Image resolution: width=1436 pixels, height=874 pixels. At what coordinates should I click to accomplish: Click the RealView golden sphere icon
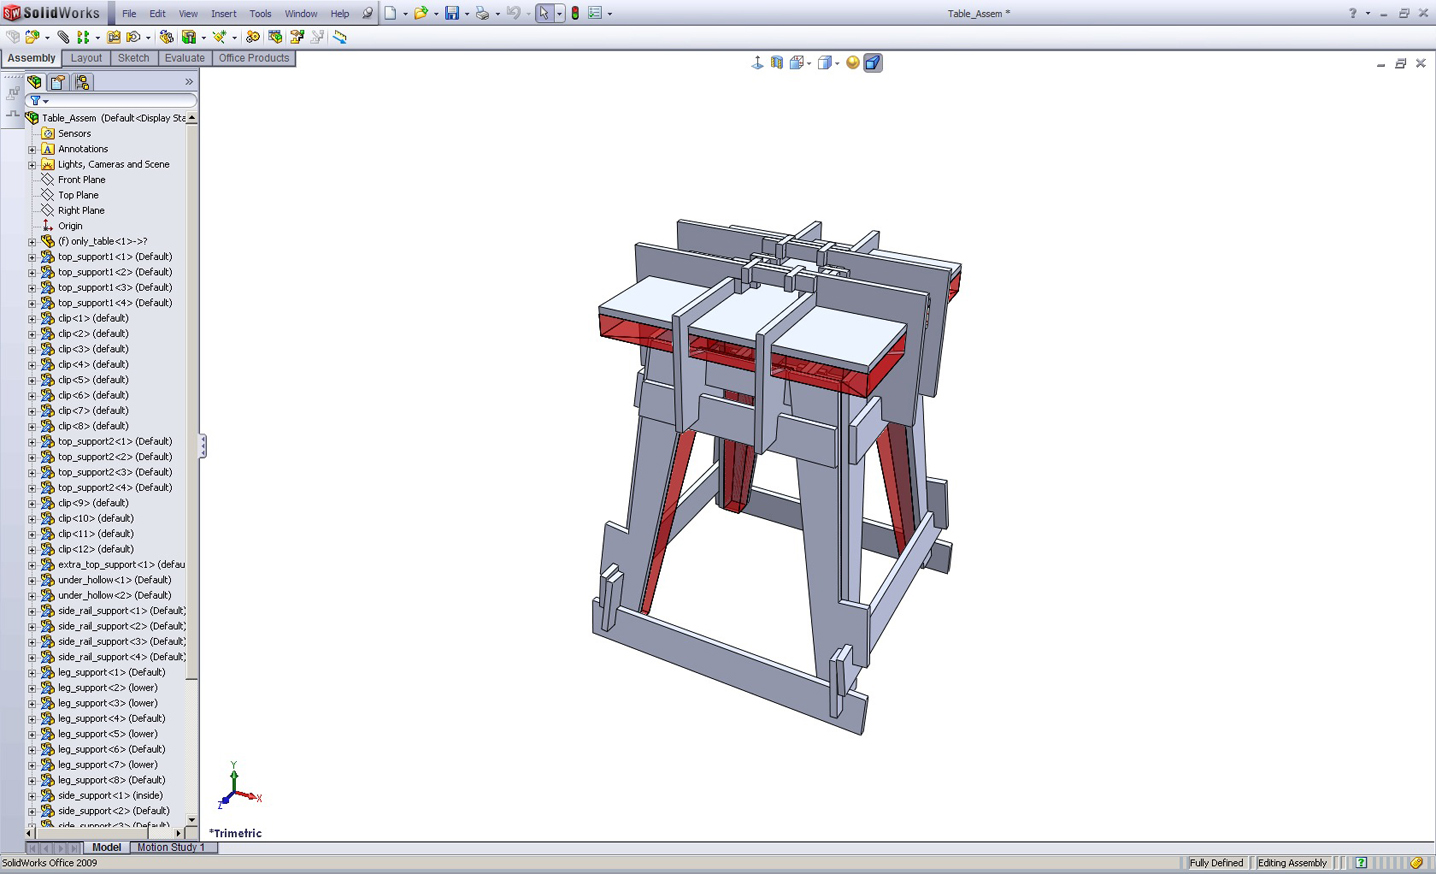click(x=852, y=63)
